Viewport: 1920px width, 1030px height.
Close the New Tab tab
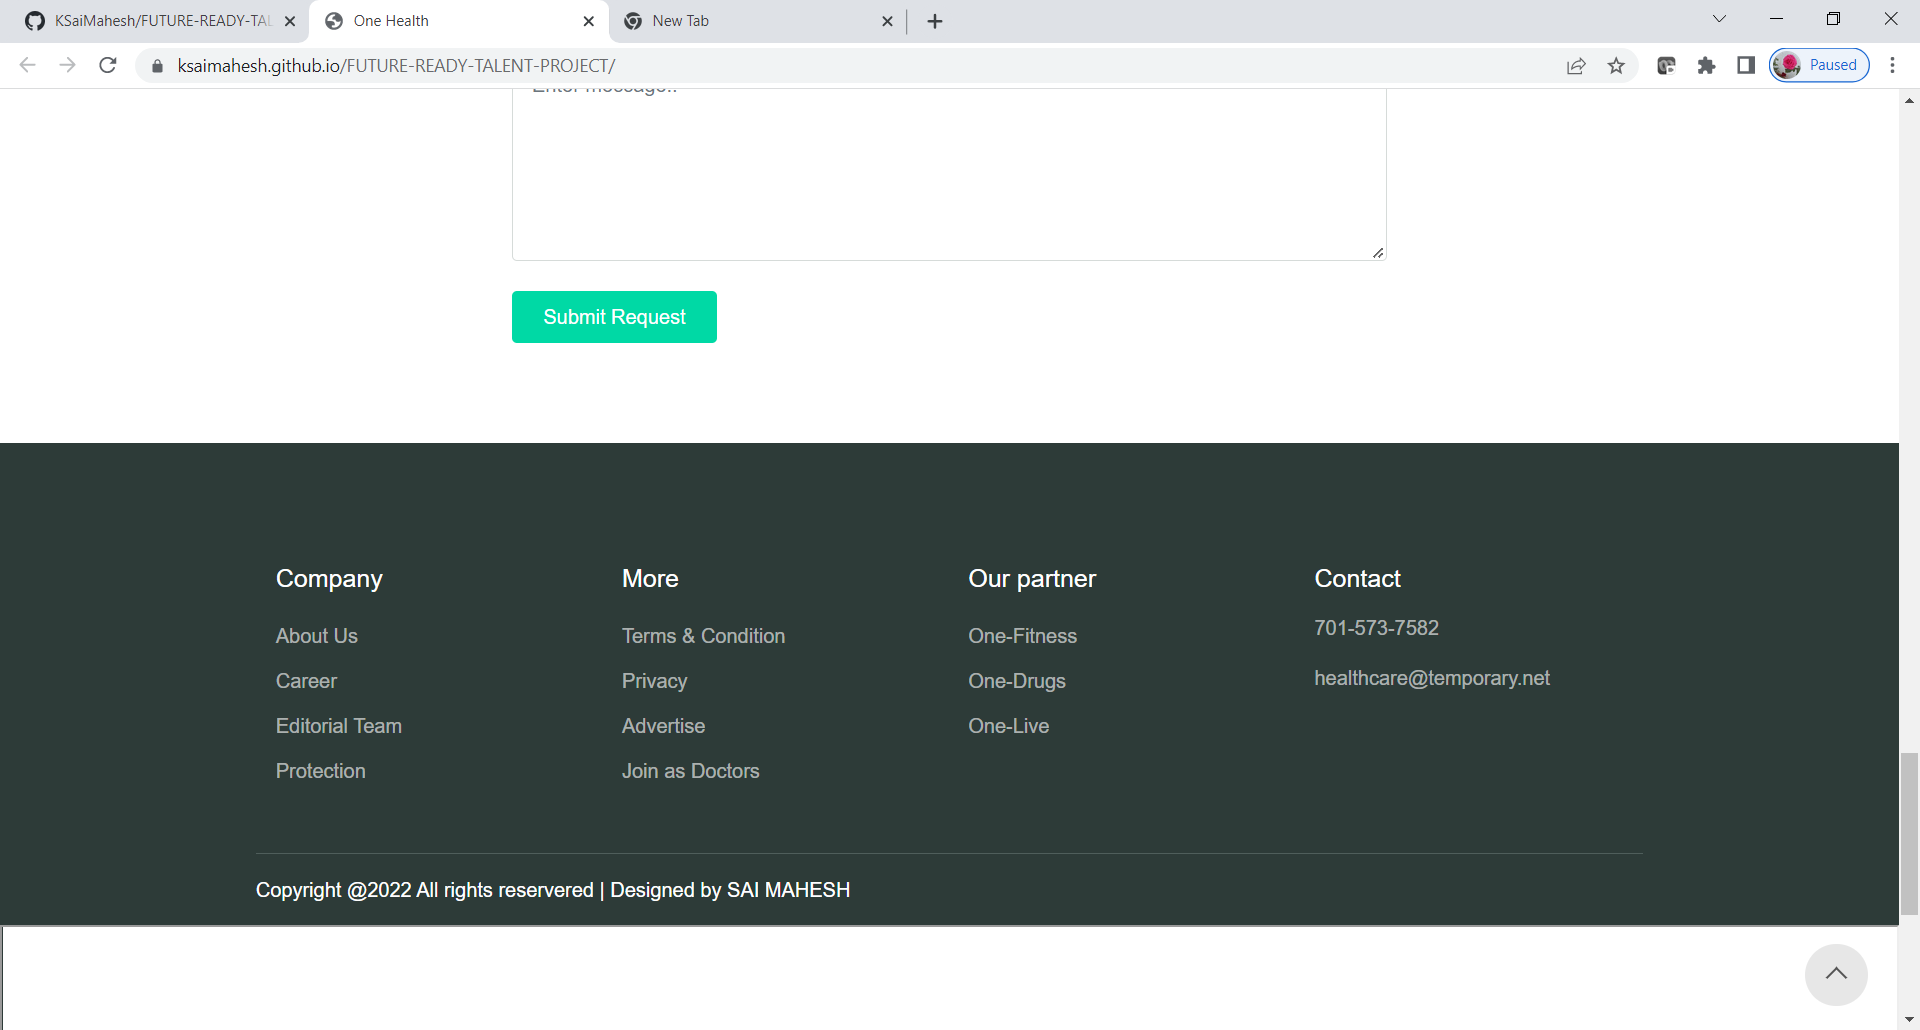[887, 21]
